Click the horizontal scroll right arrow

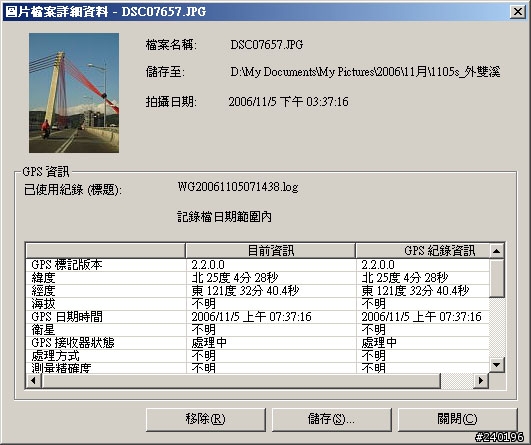click(481, 380)
